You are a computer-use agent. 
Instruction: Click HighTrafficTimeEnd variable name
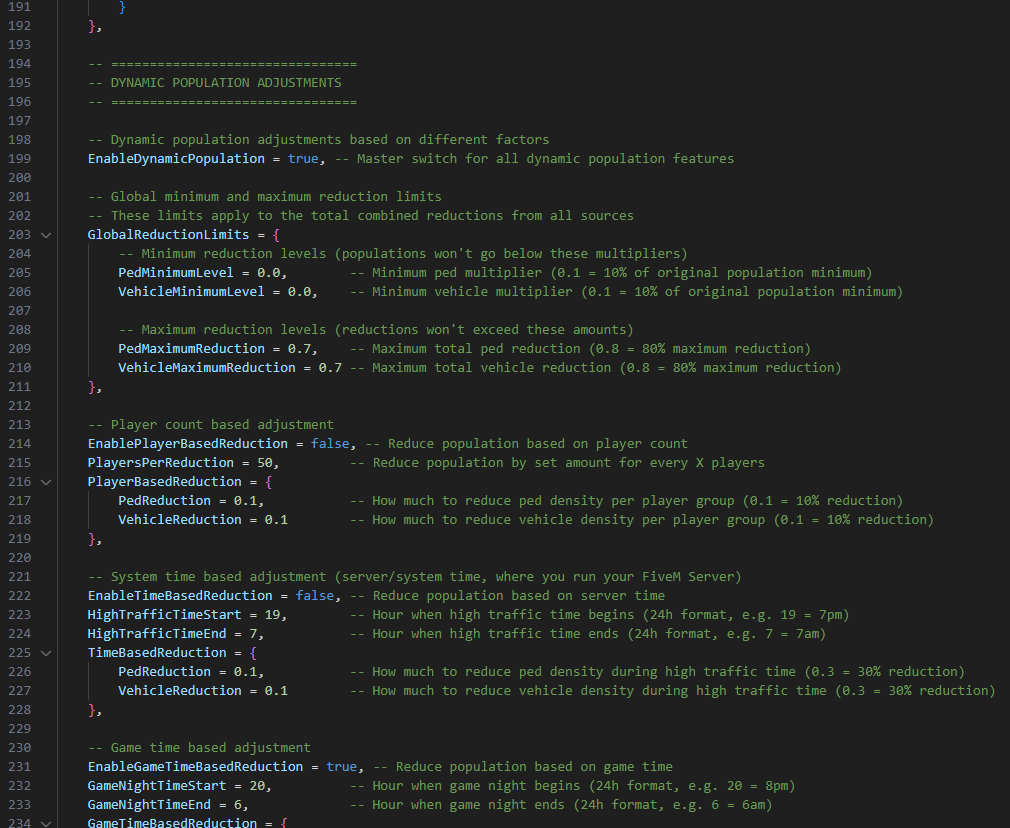coord(157,633)
